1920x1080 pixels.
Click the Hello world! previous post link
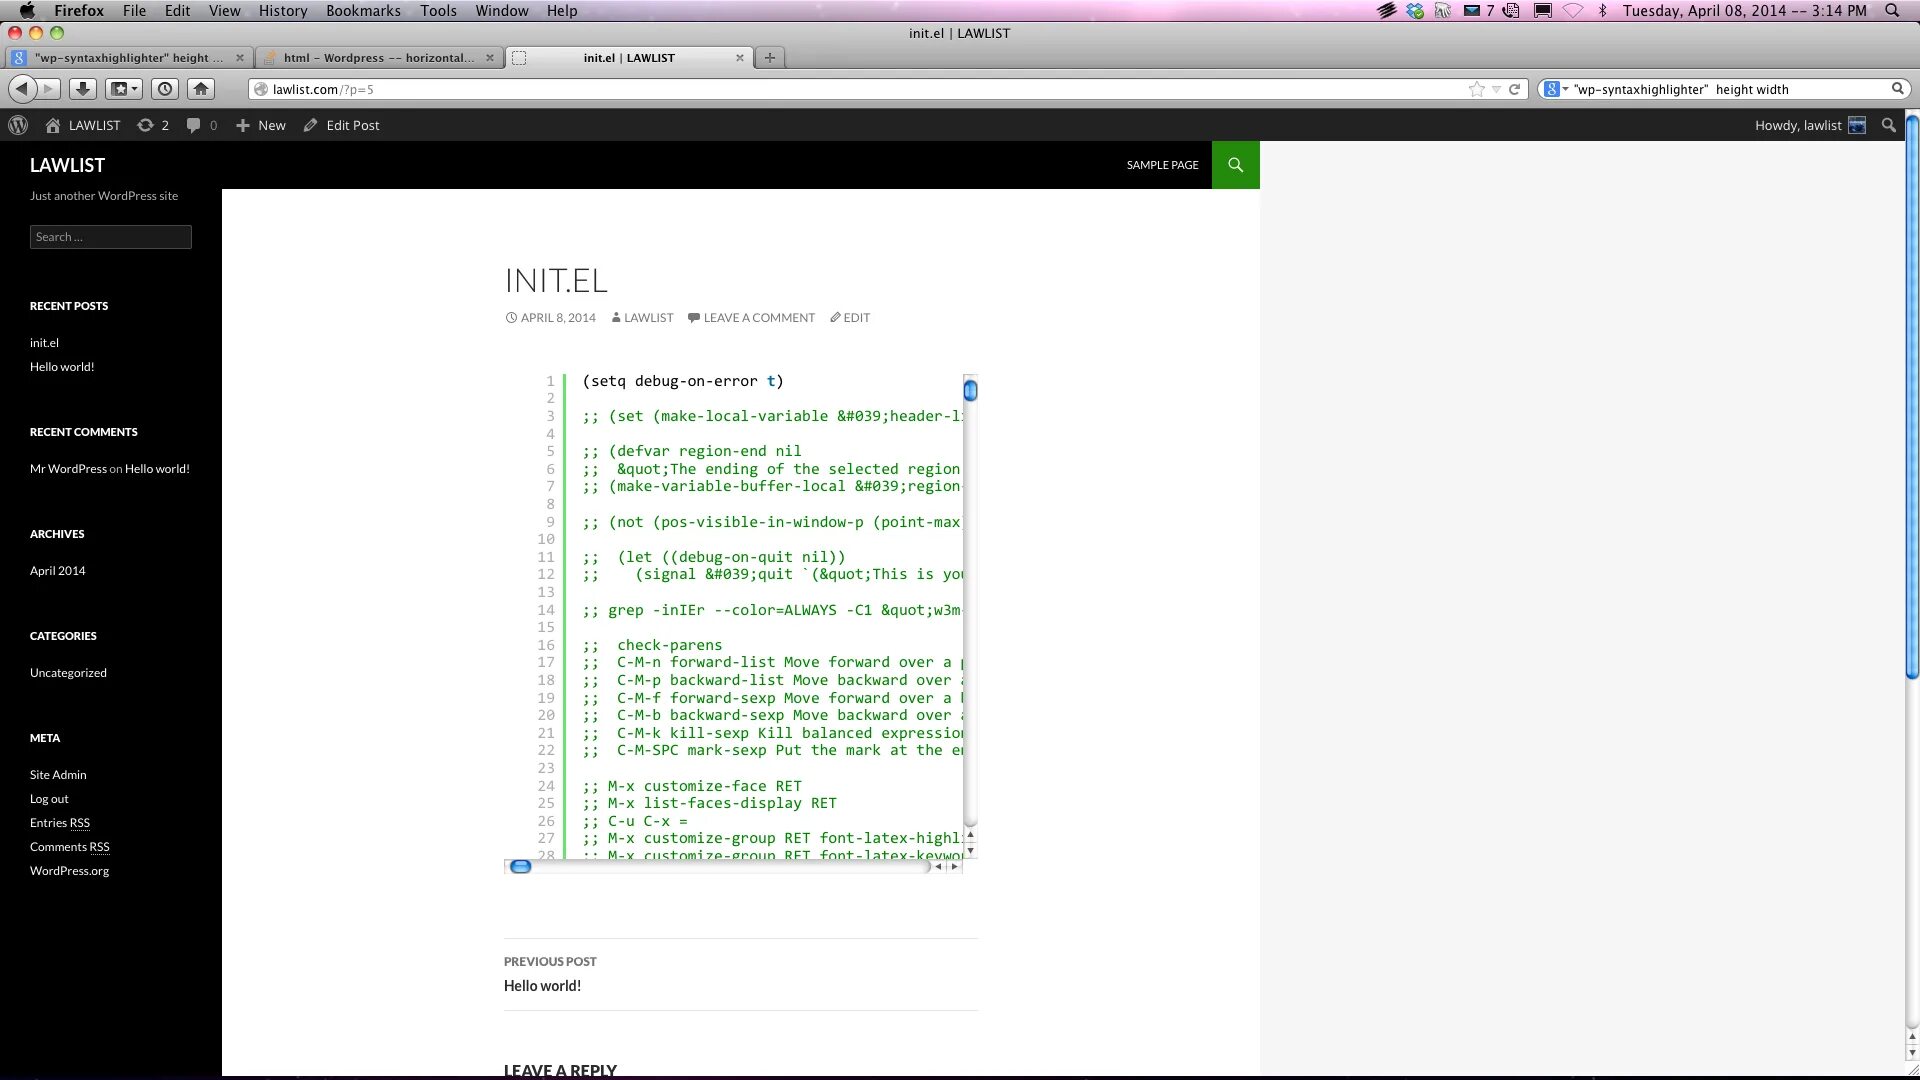tap(542, 986)
